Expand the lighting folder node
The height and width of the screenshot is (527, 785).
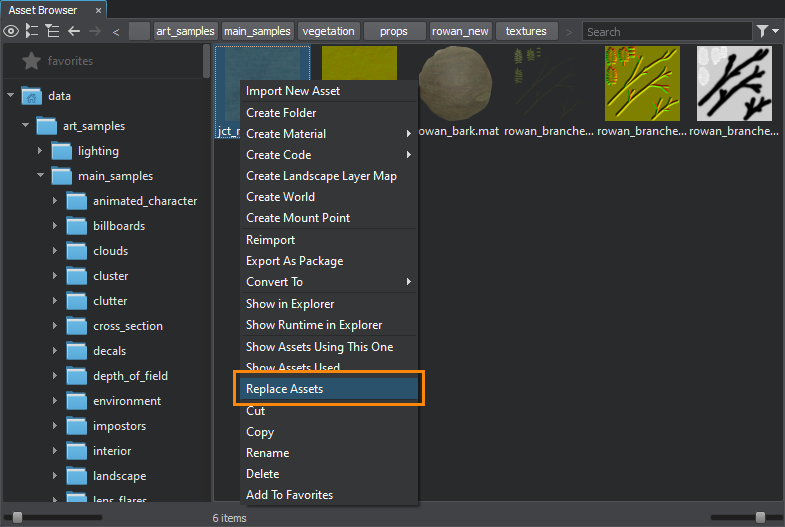click(x=40, y=151)
